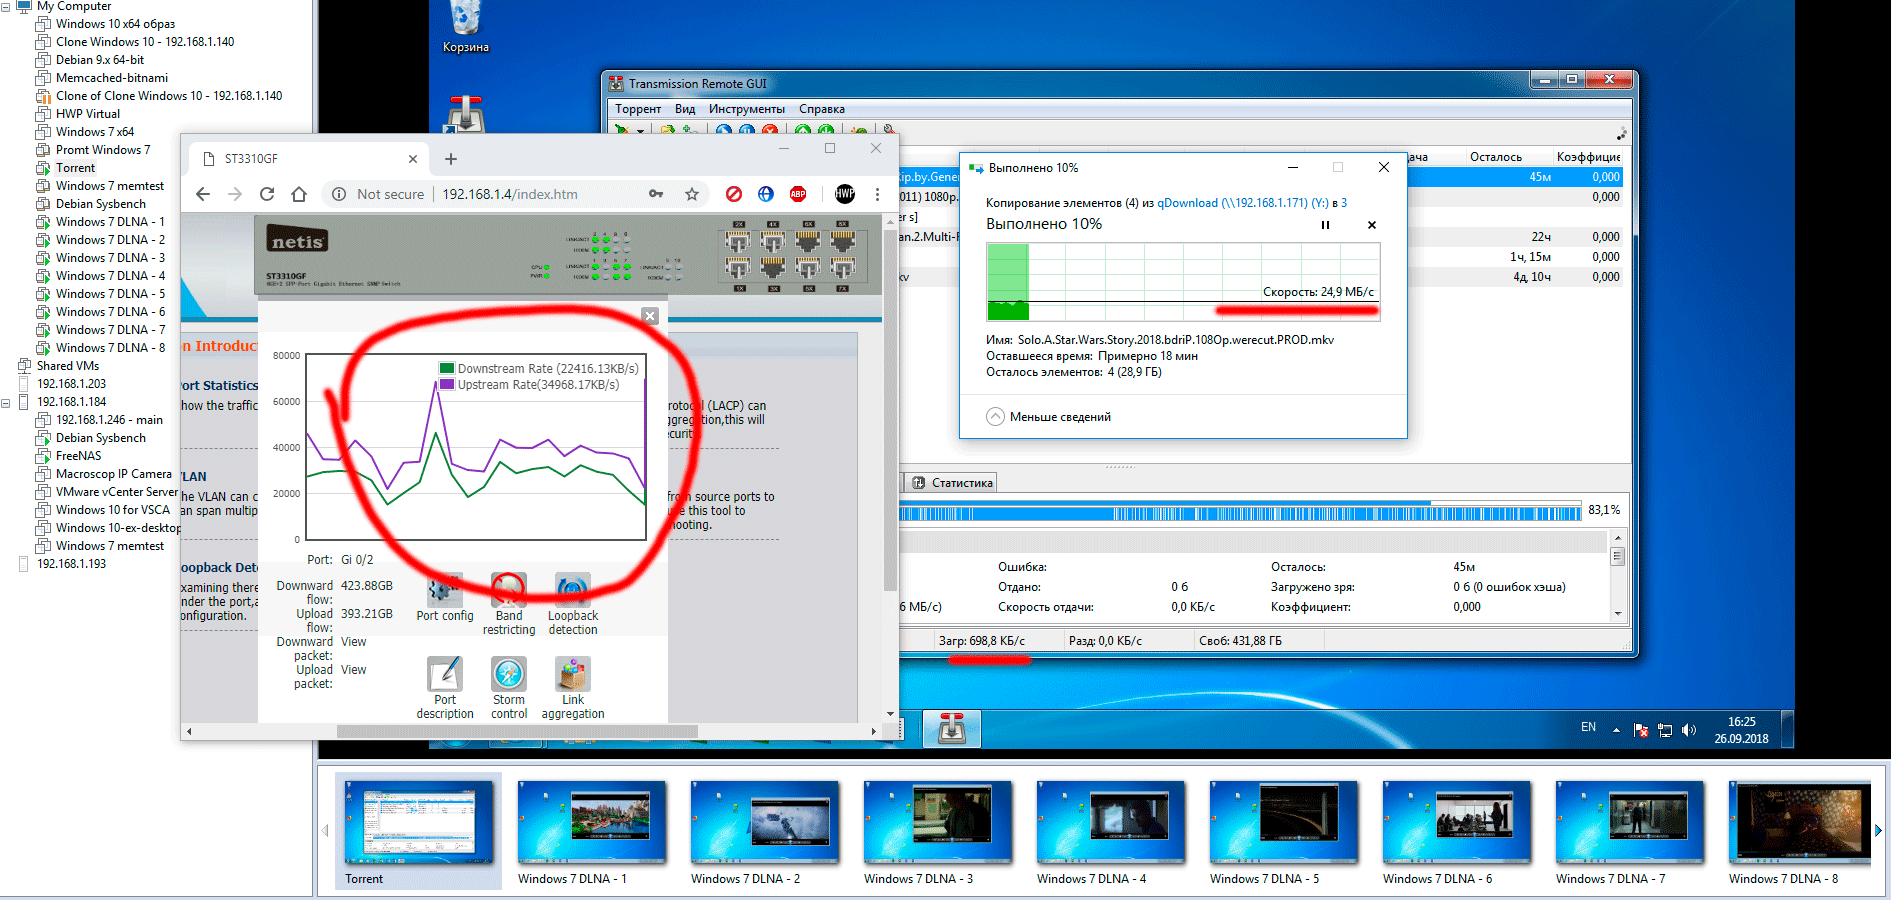Screen dimensions: 1891x900
Task: Select FreeNAS virtual machine in tree
Action: pyautogui.click(x=78, y=456)
